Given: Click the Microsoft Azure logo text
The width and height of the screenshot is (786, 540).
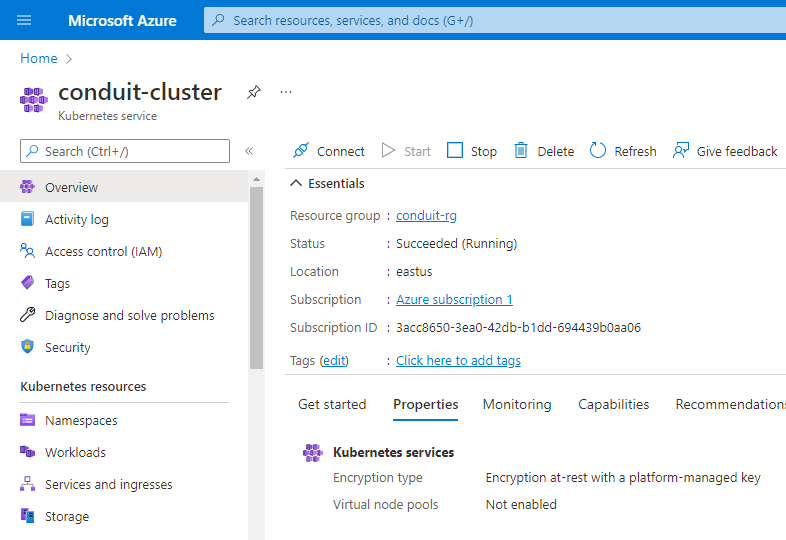Looking at the screenshot, I should tap(122, 21).
